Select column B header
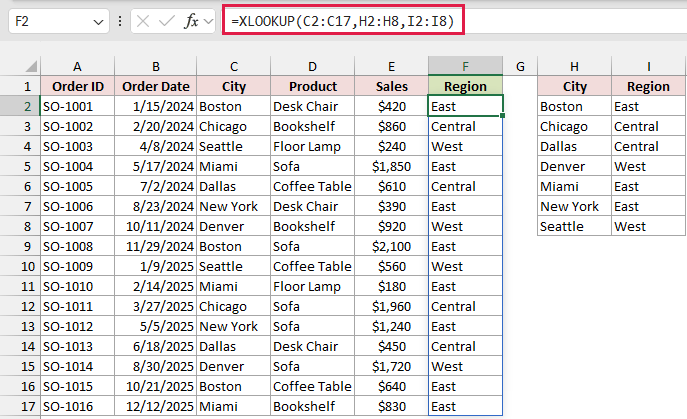 pyautogui.click(x=156, y=66)
